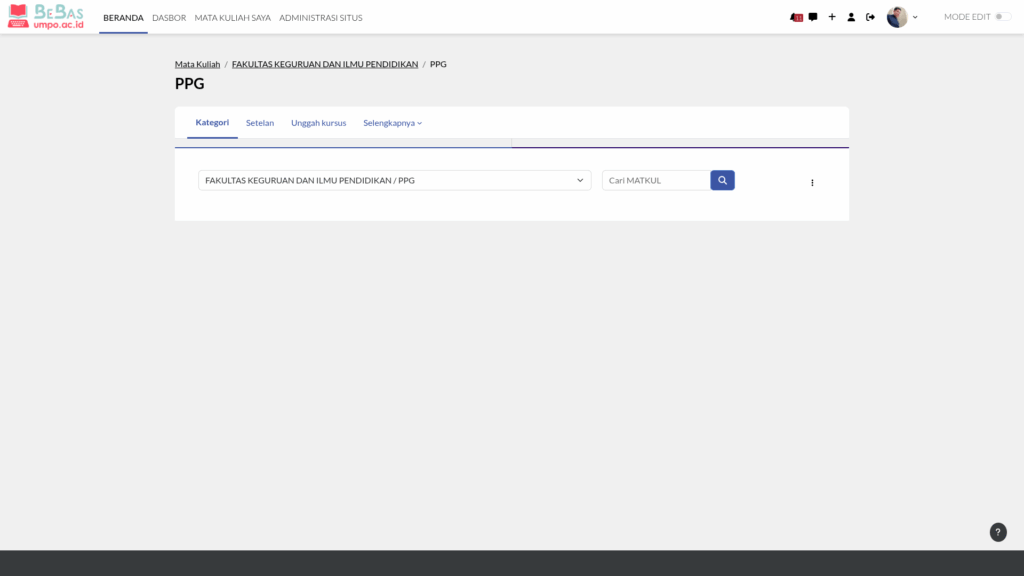This screenshot has width=1024, height=576.
Task: Open Fakultas Keguruan dan Ilmu Pendidikan breadcrumb
Action: (325, 64)
